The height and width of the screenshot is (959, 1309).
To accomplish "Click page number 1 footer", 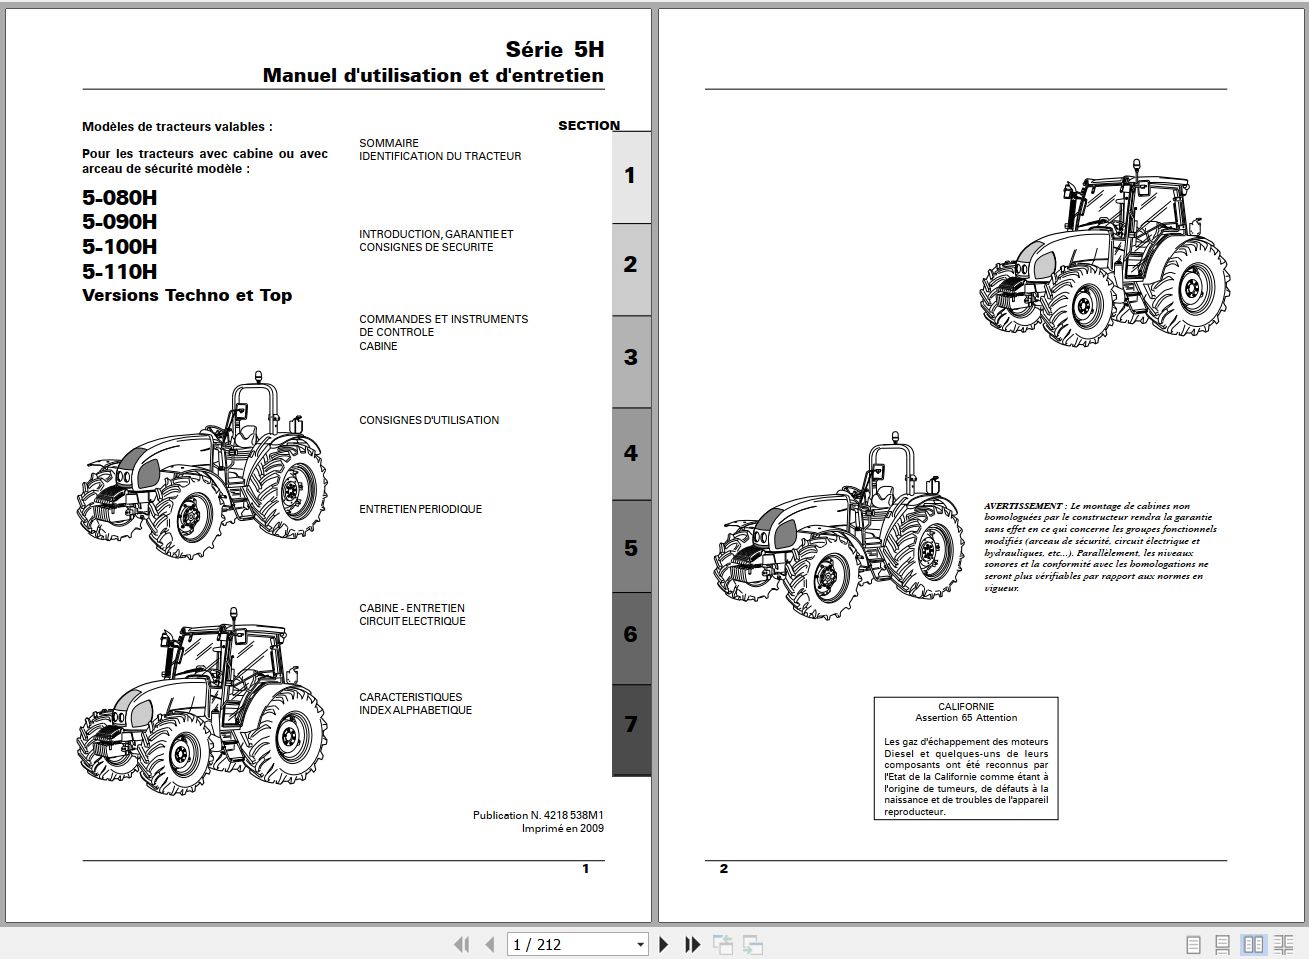I will pos(586,869).
